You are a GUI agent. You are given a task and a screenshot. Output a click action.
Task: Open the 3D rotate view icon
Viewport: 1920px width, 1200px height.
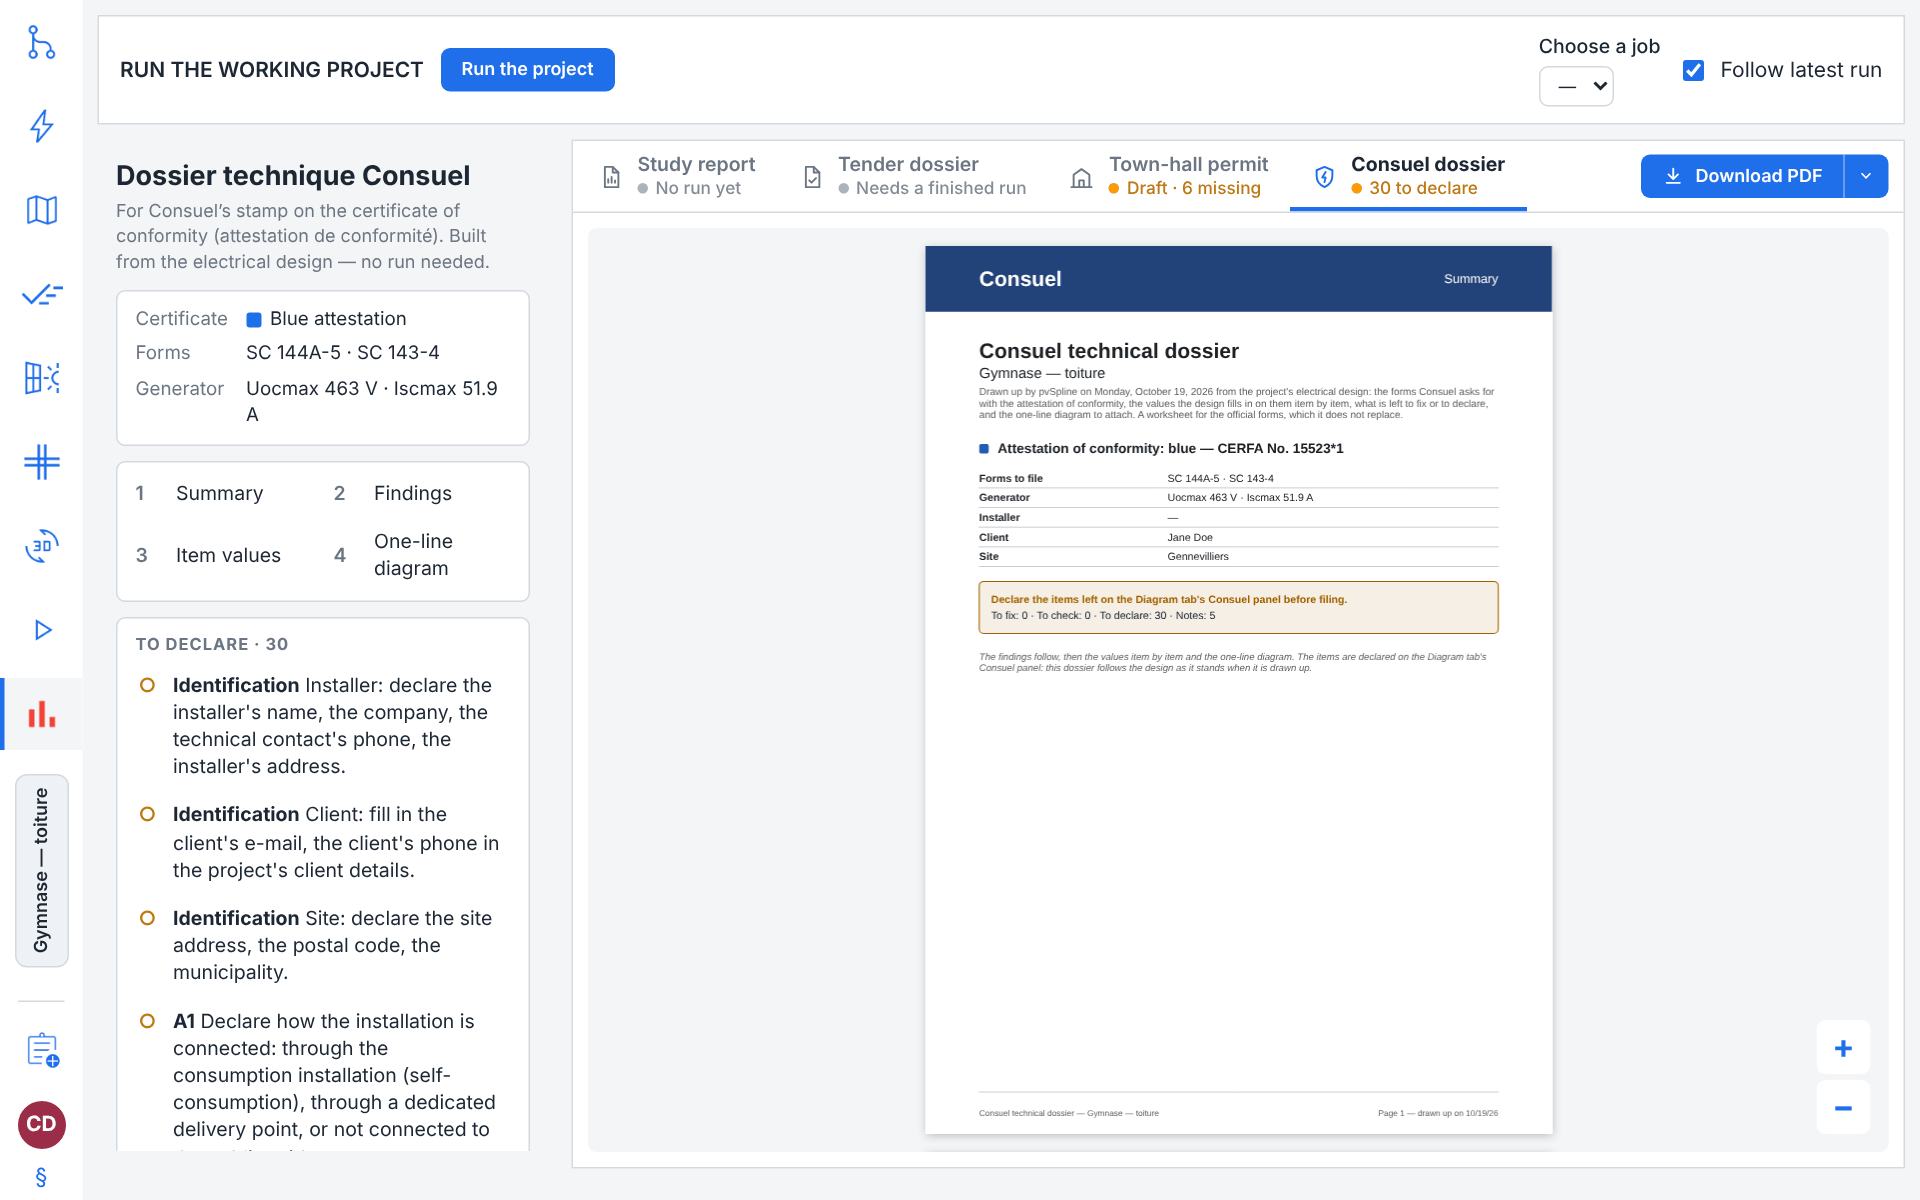point(41,546)
